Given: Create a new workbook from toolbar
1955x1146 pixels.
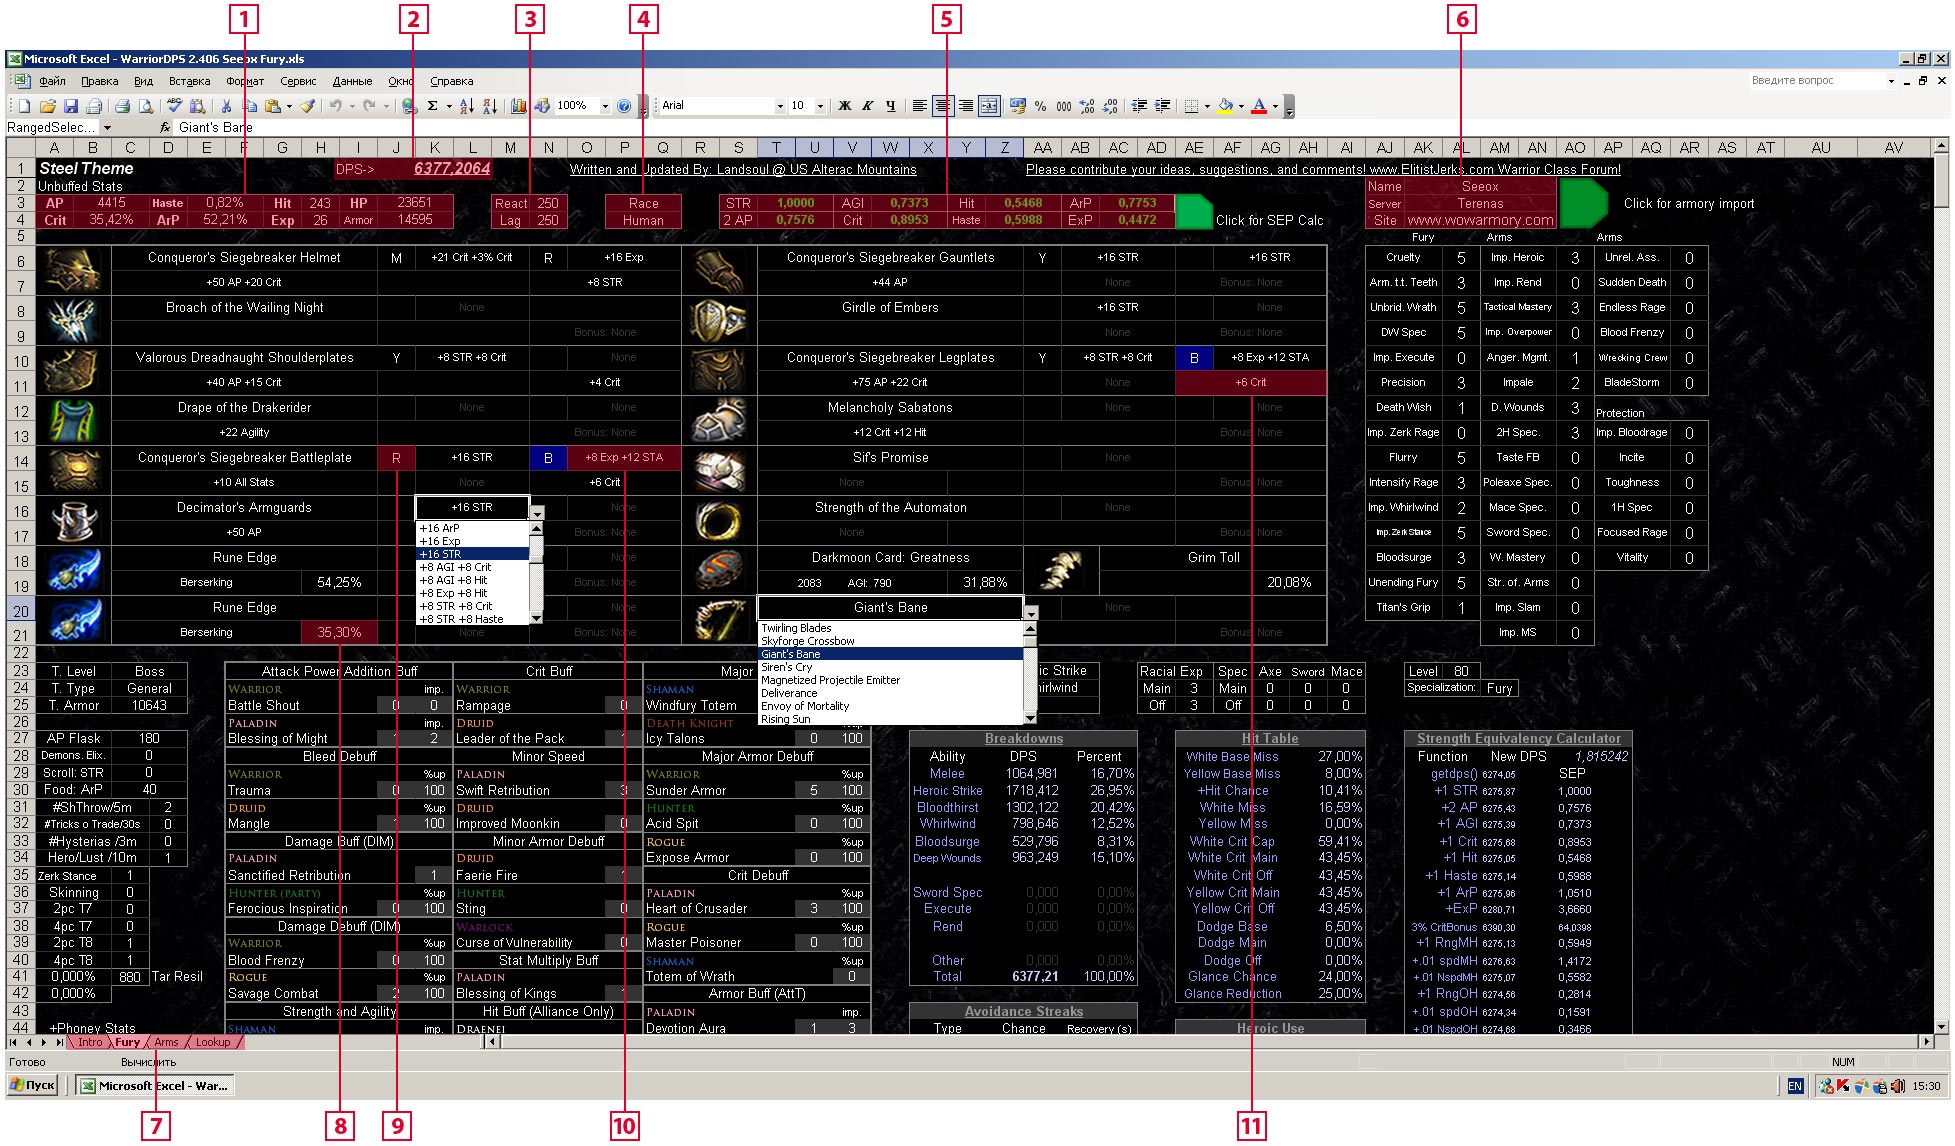Looking at the screenshot, I should coord(24,106).
